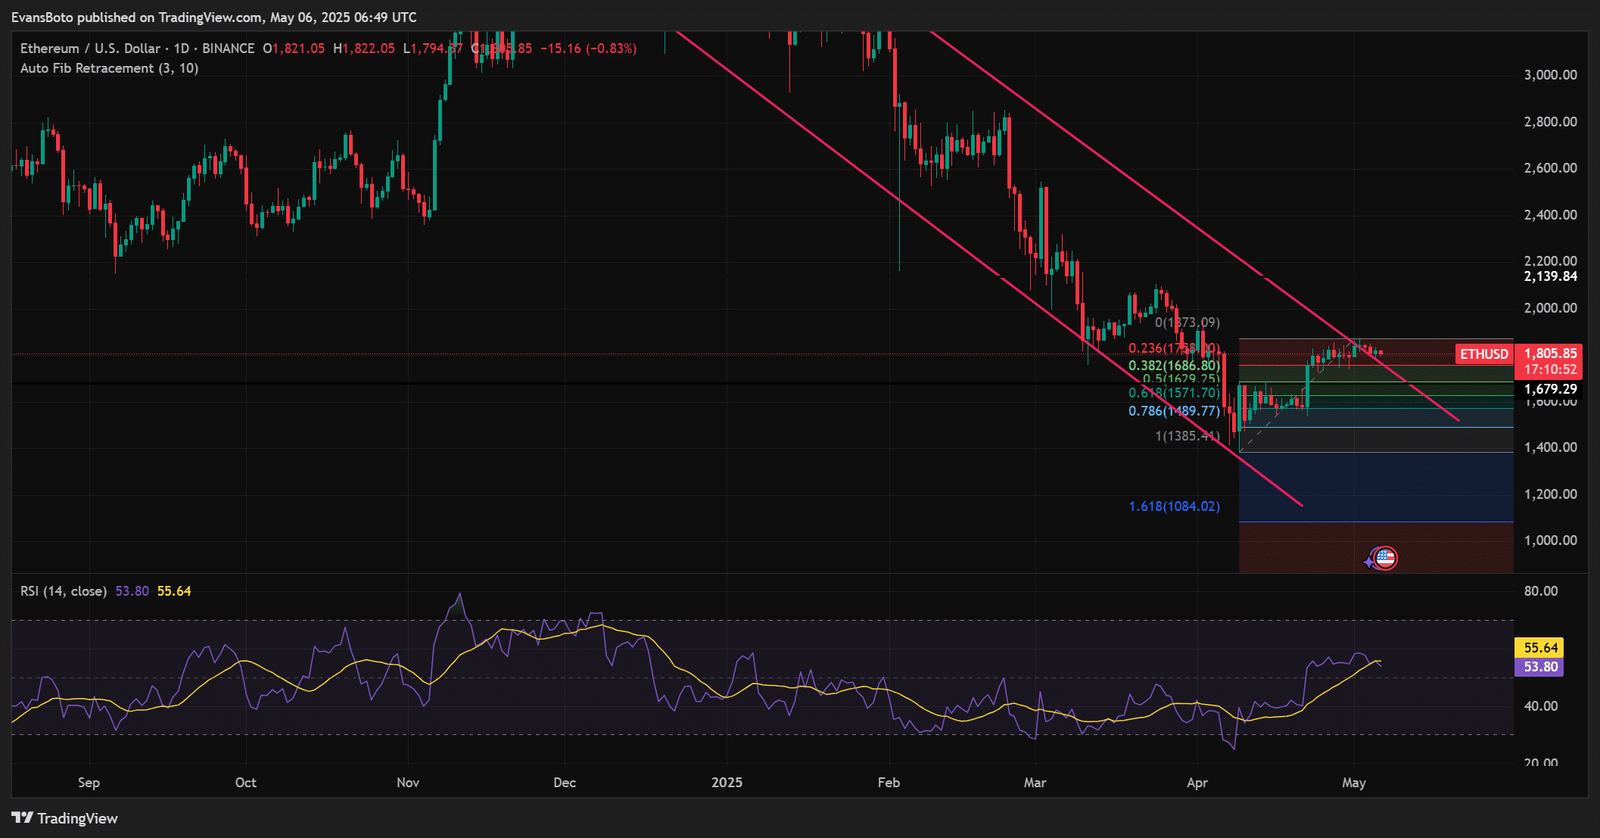
Task: Click the 2025 marker on time axis
Action: pyautogui.click(x=727, y=782)
